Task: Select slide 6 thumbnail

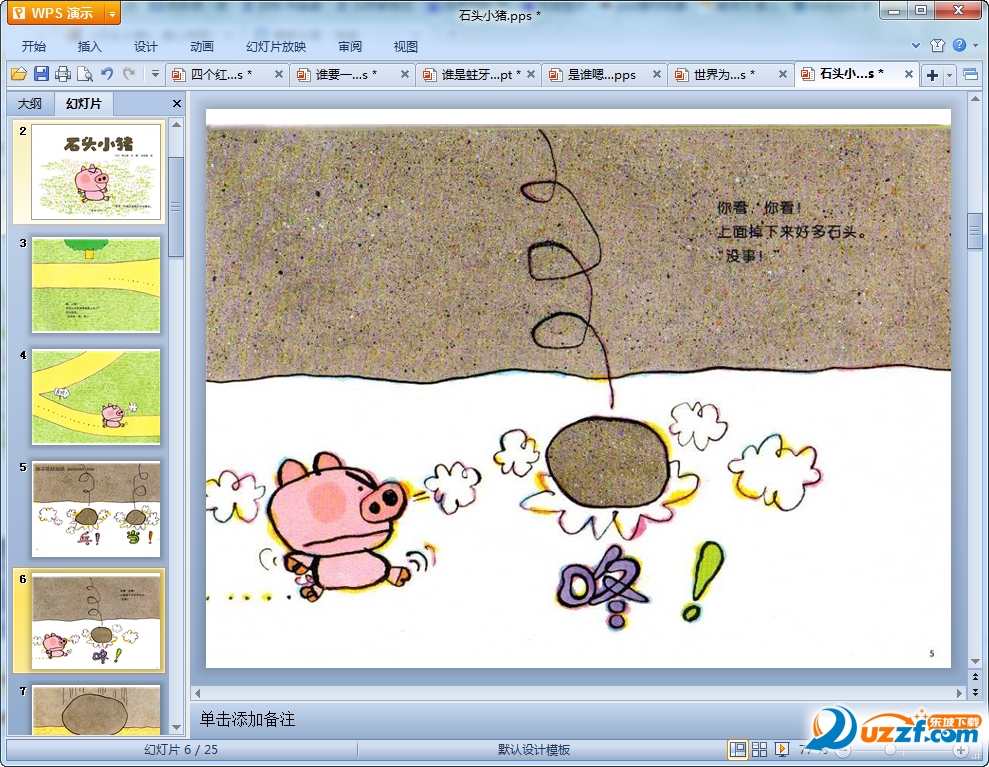Action: pos(96,621)
